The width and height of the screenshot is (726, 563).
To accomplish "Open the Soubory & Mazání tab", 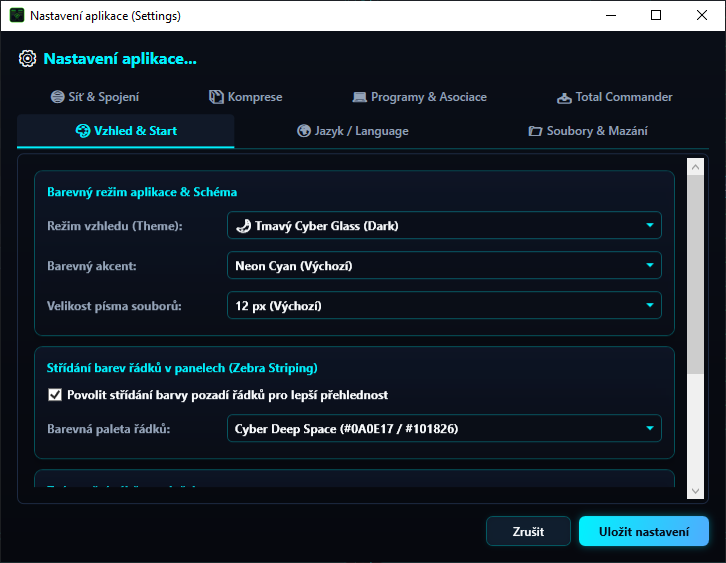I will (x=588, y=131).
